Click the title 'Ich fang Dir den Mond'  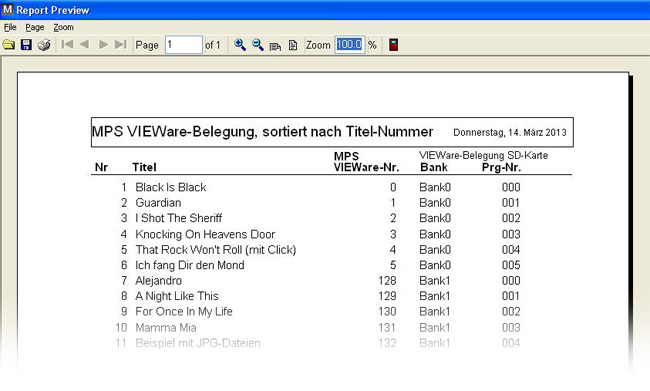(190, 265)
